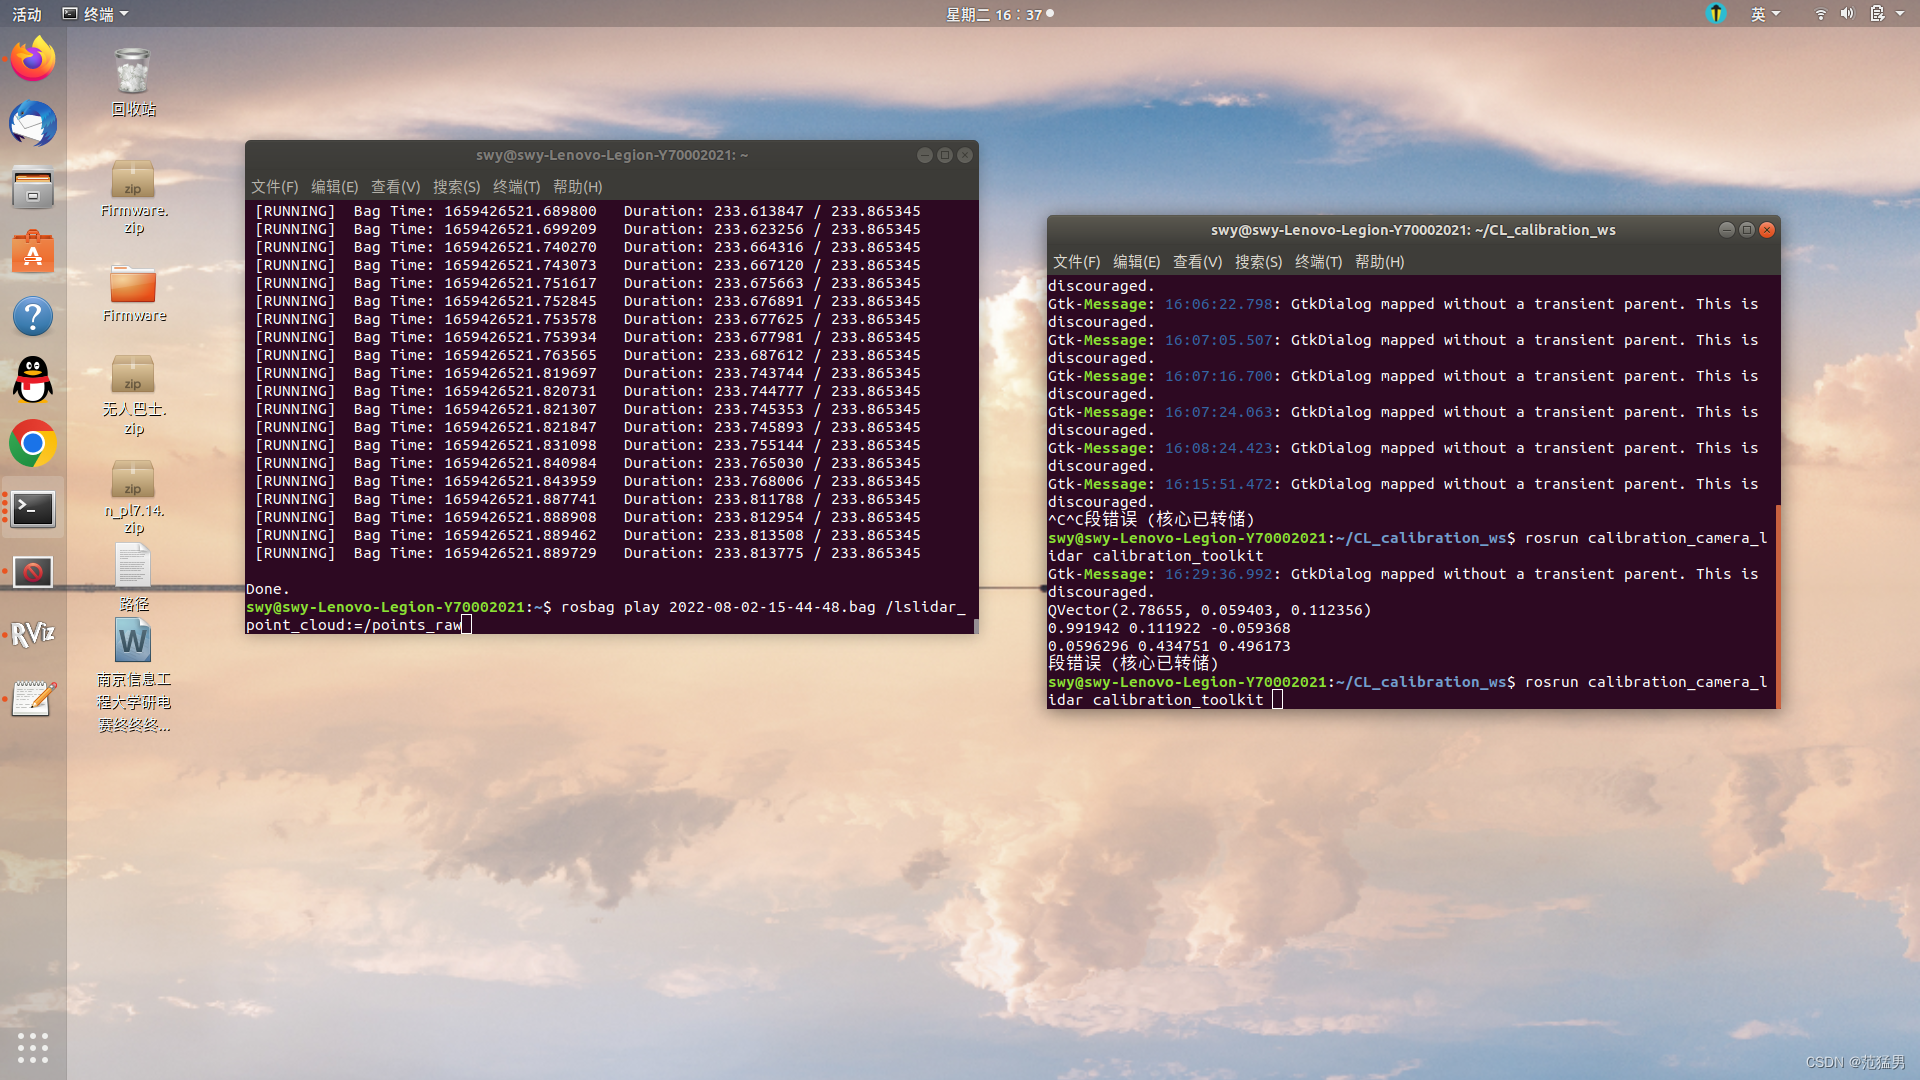Close the left rosbag terminal window
This screenshot has width=1920, height=1080.
point(965,155)
